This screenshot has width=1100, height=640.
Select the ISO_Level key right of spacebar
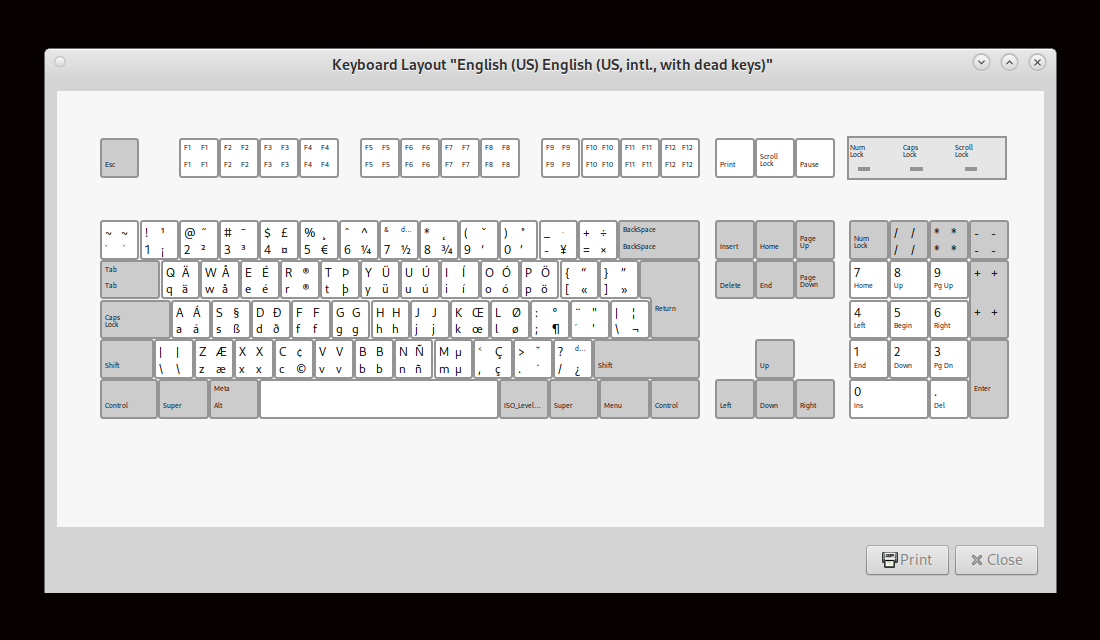point(524,399)
